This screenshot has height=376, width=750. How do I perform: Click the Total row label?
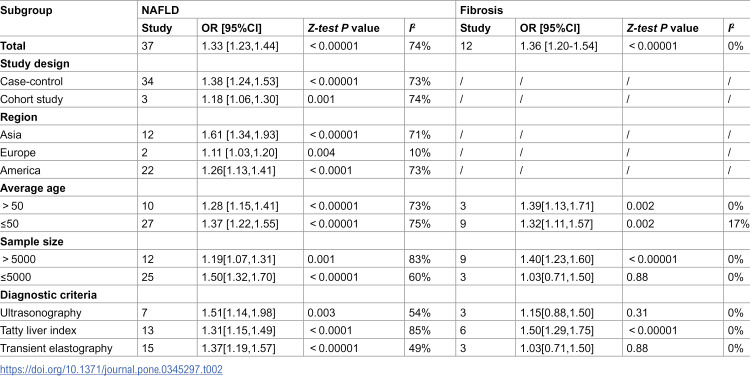coord(13,46)
